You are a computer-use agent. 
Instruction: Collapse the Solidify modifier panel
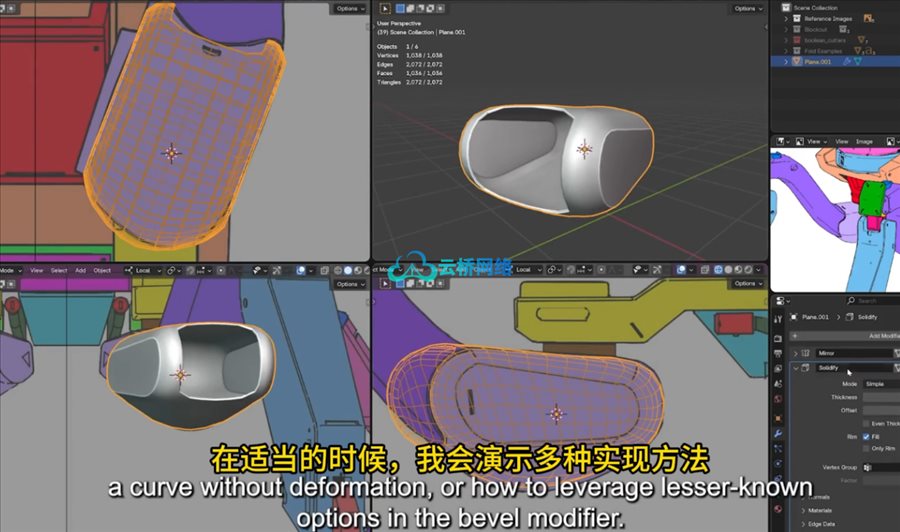[x=797, y=368]
